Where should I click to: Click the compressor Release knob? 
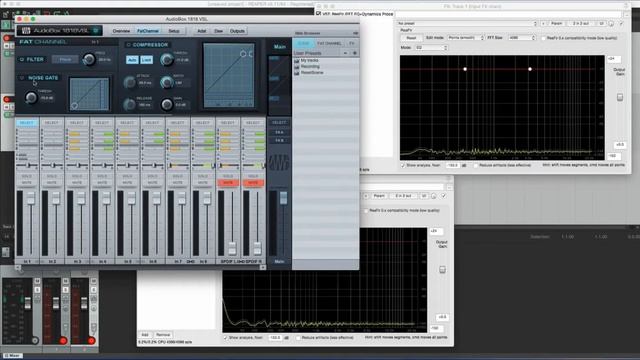click(x=129, y=105)
